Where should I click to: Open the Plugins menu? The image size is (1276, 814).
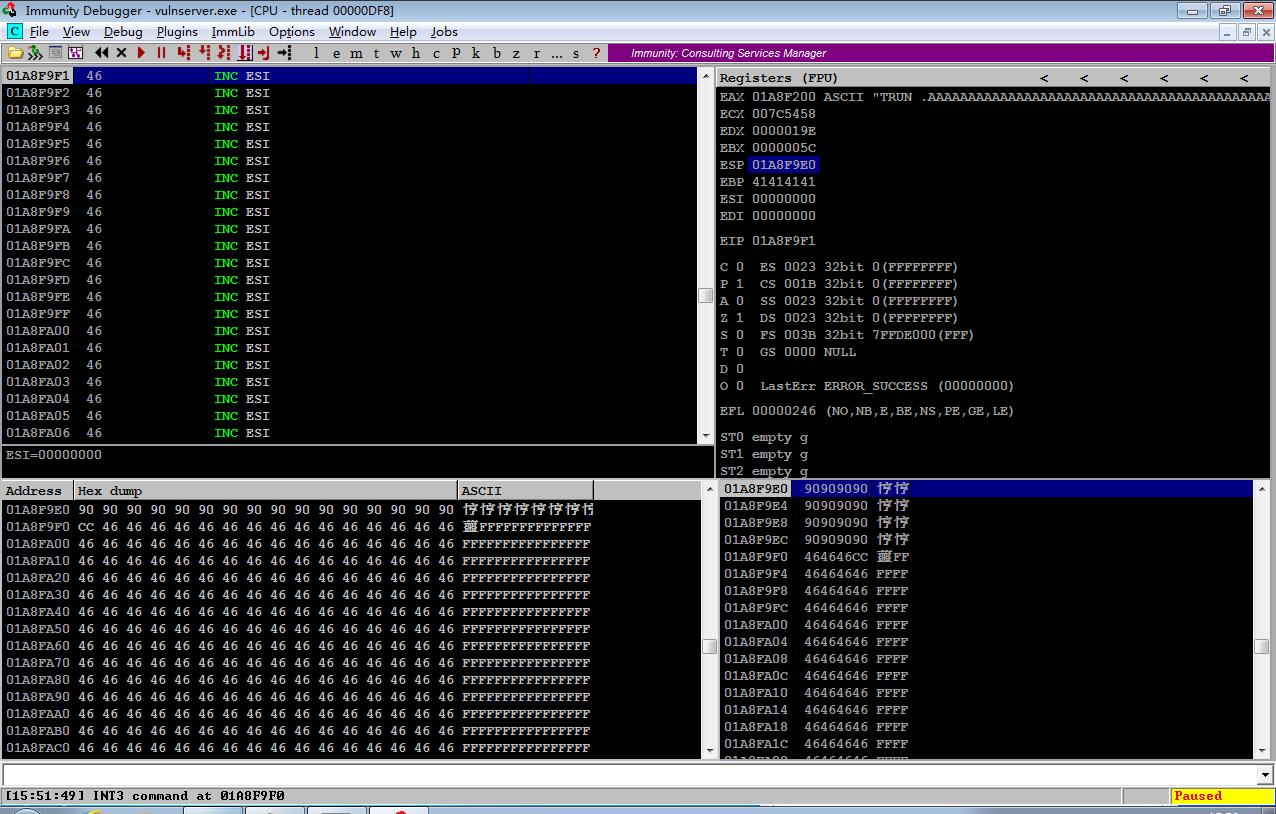point(177,32)
